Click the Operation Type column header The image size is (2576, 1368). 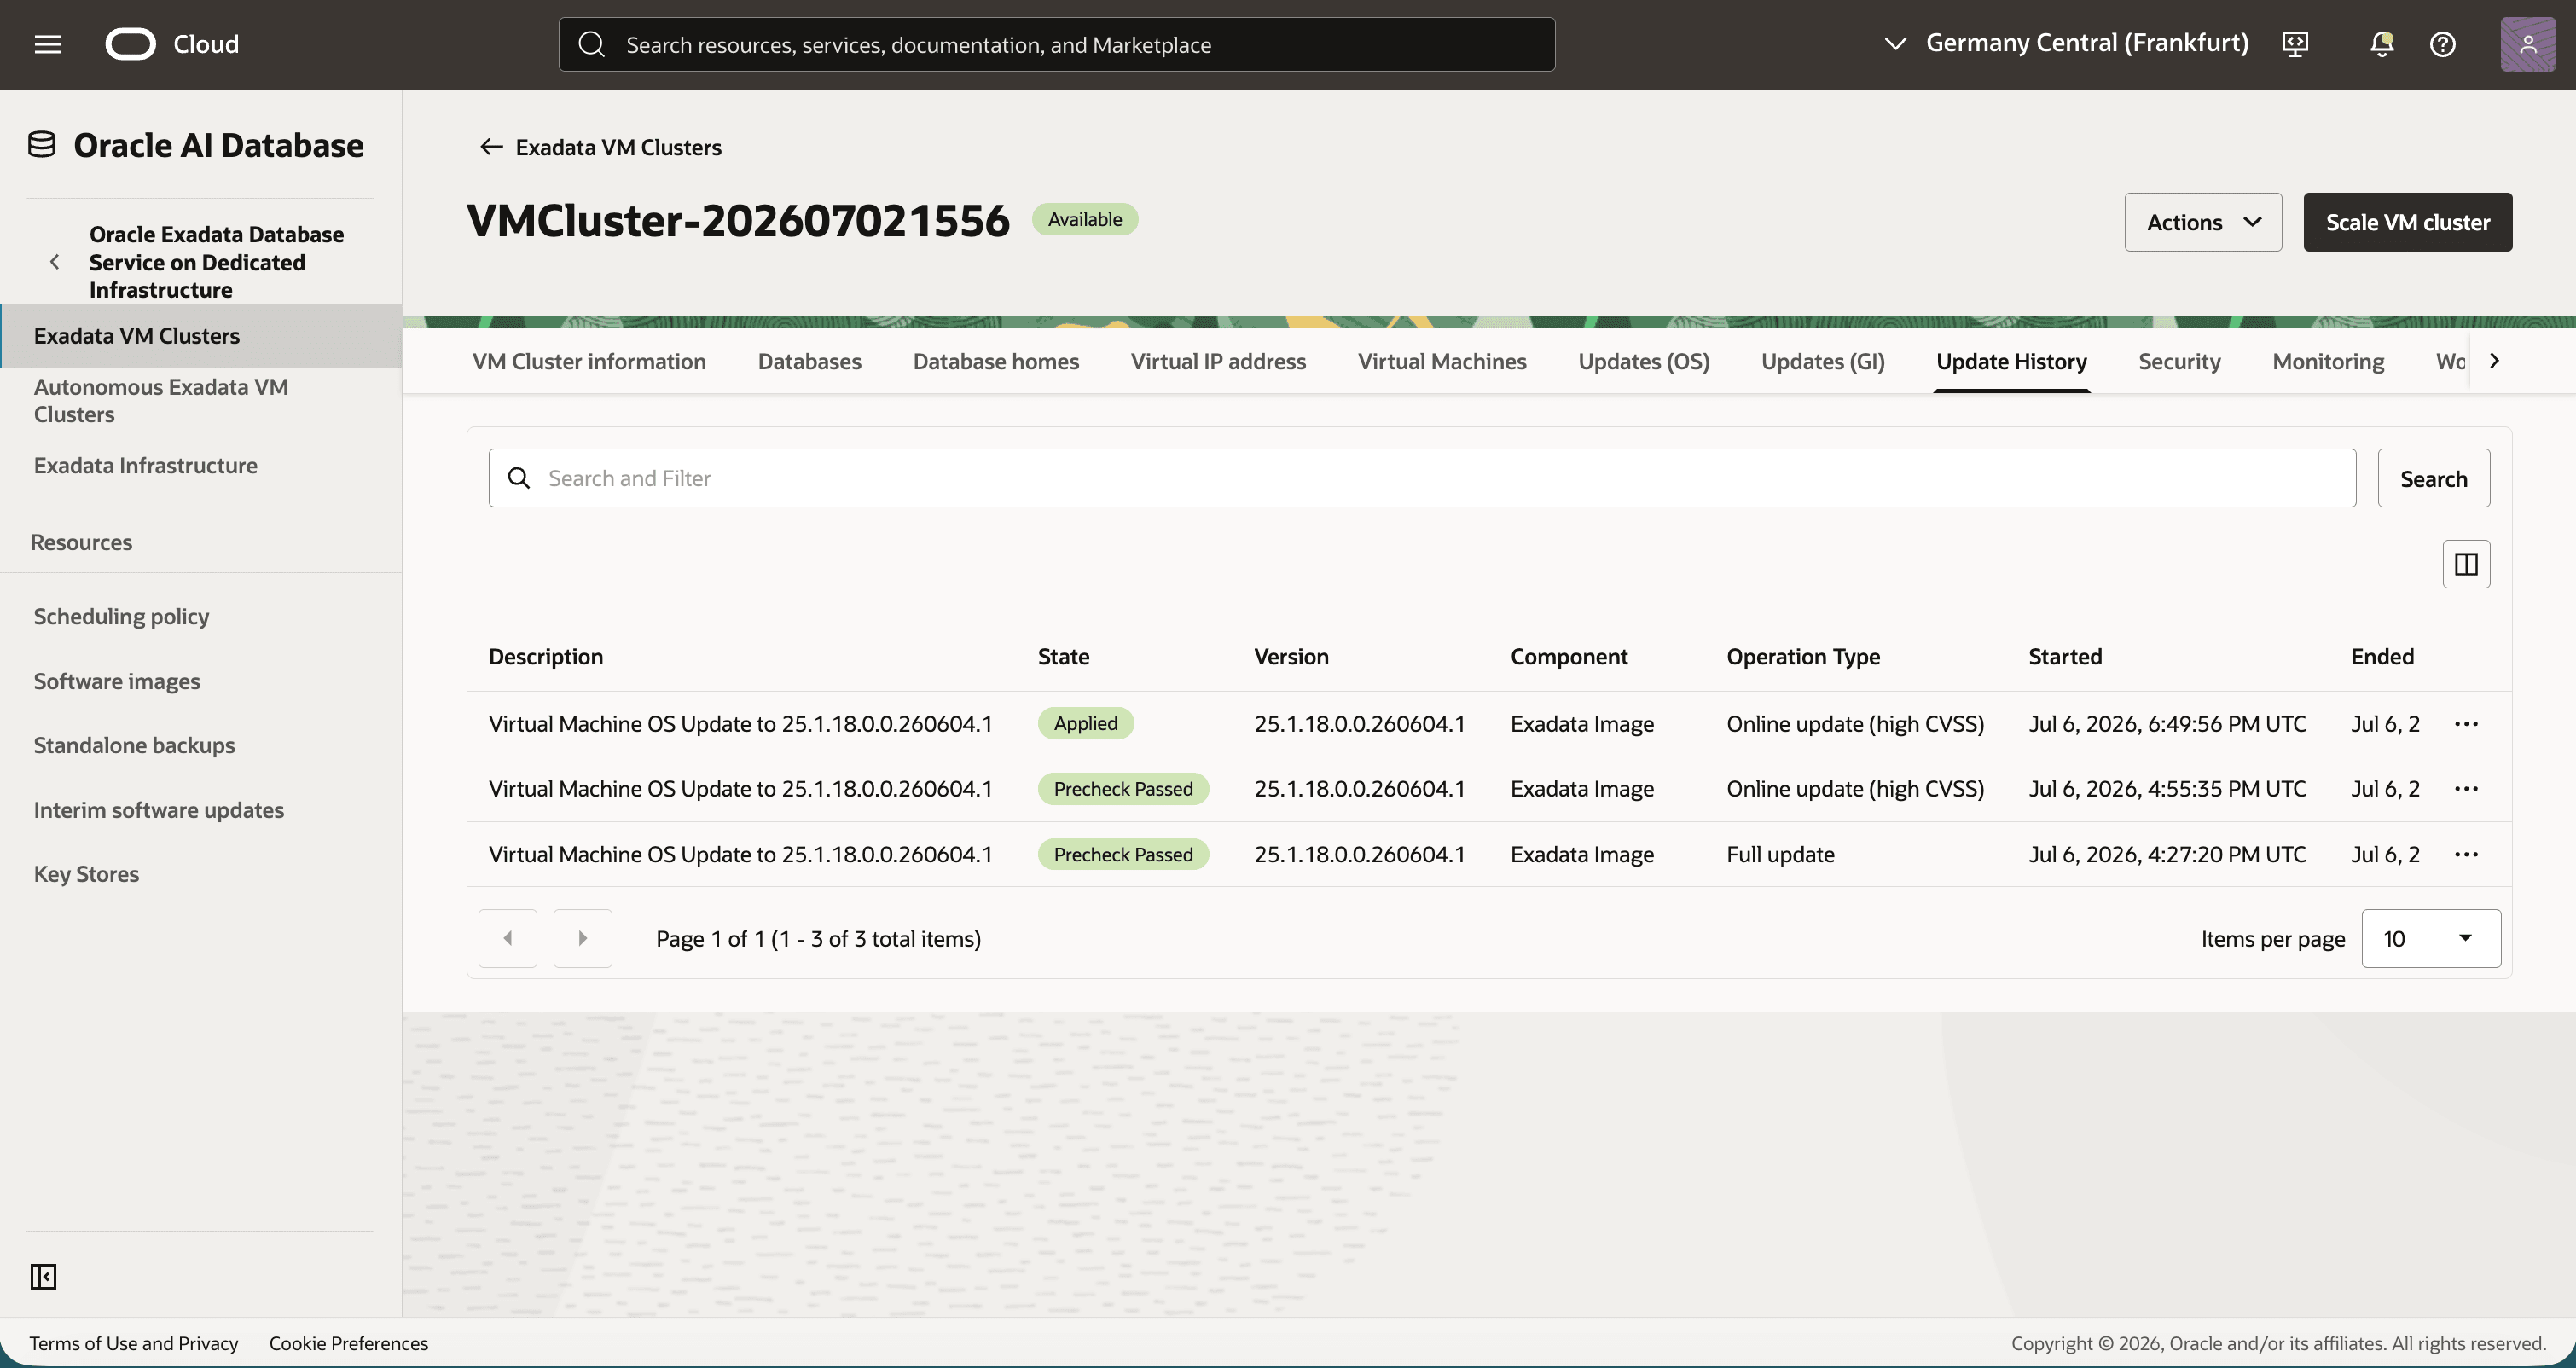tap(1803, 656)
